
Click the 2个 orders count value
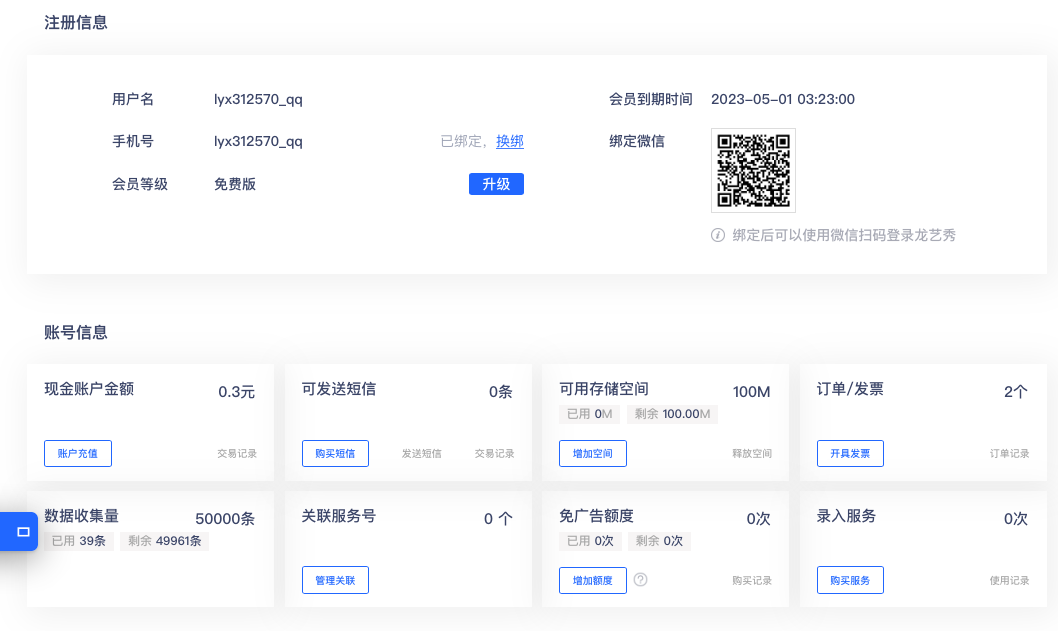[1015, 392]
